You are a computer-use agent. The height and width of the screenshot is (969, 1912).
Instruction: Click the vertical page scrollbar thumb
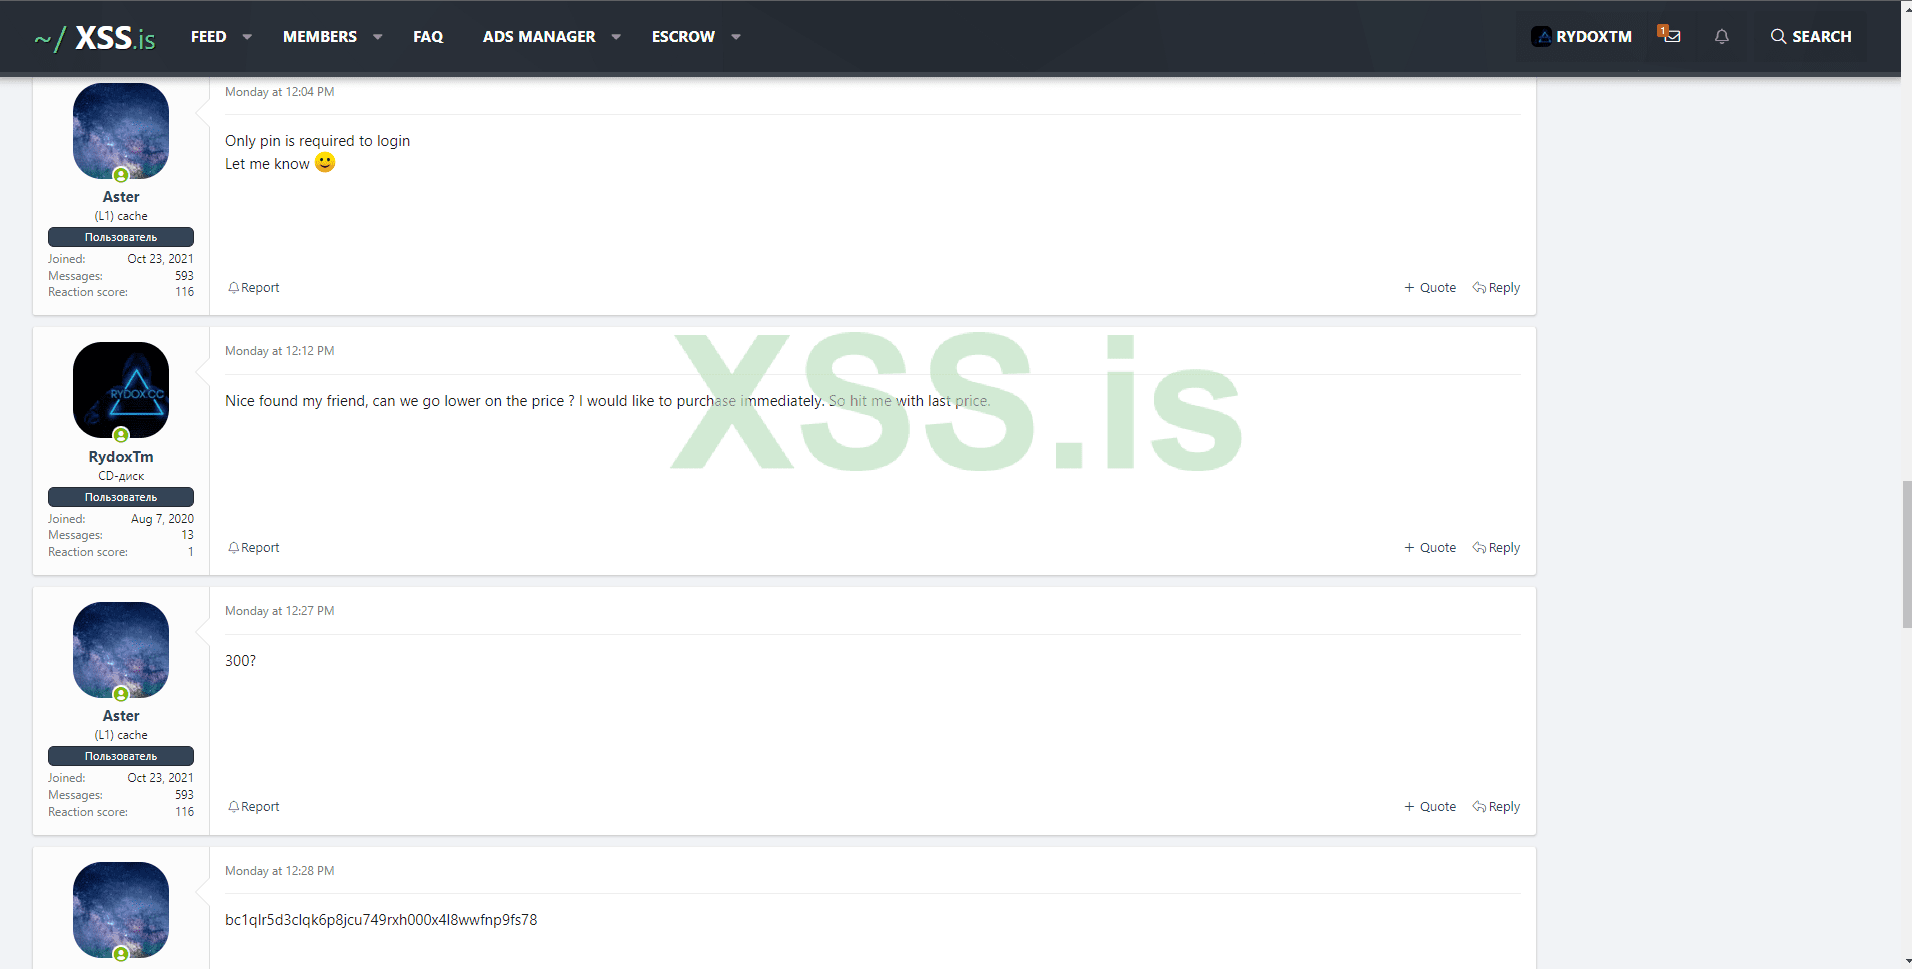(1906, 554)
